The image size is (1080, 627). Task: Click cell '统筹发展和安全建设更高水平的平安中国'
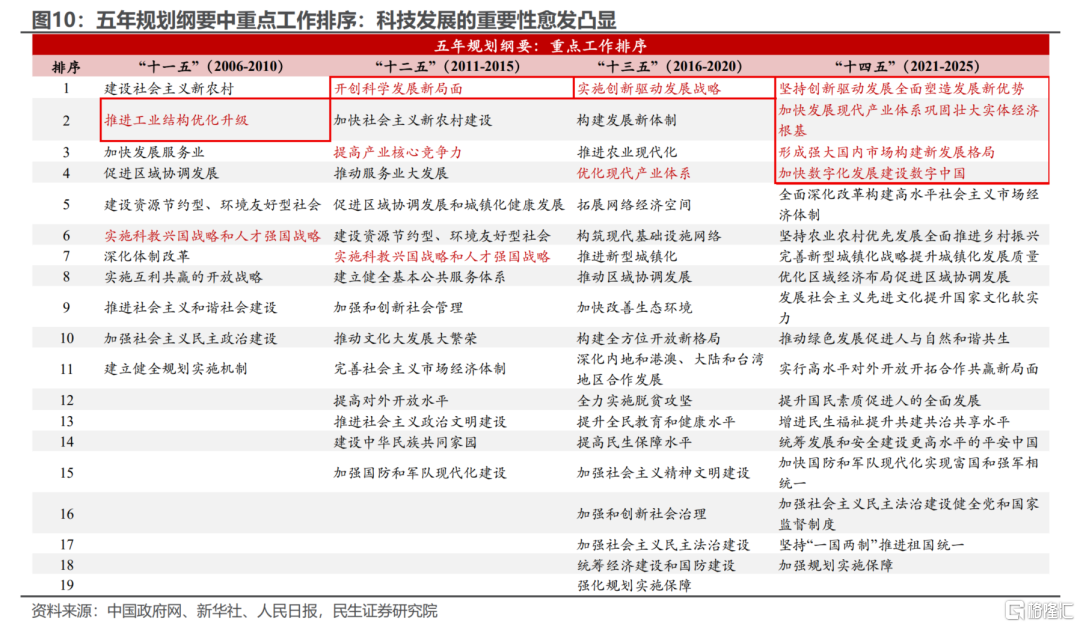point(908,442)
